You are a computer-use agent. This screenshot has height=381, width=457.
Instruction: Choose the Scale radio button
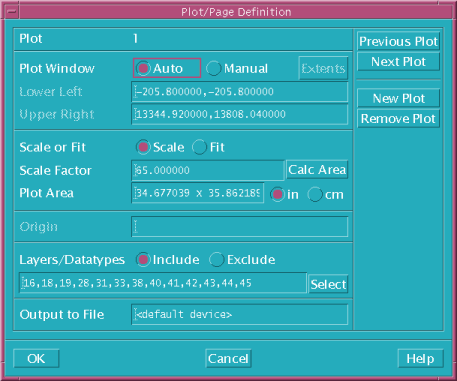point(161,147)
